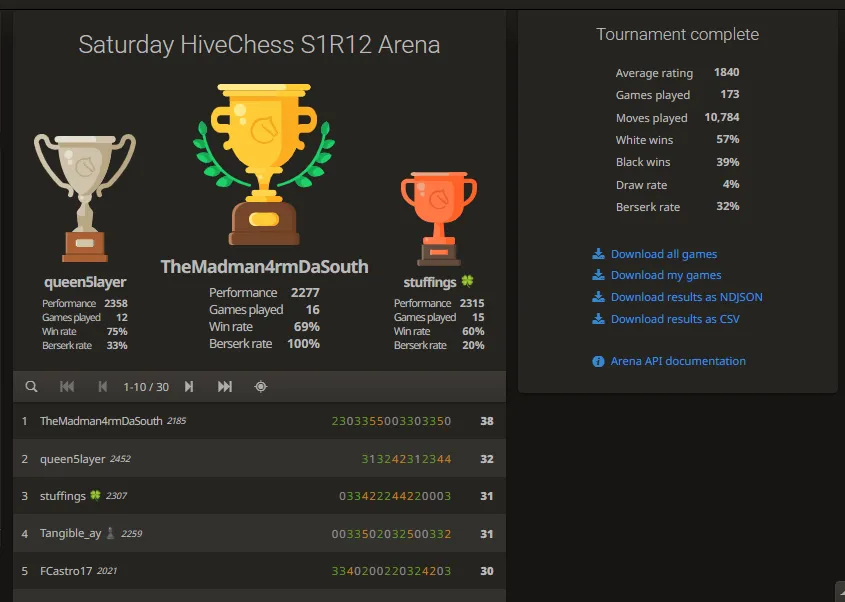Click score 32 of queen5layer

tap(487, 459)
